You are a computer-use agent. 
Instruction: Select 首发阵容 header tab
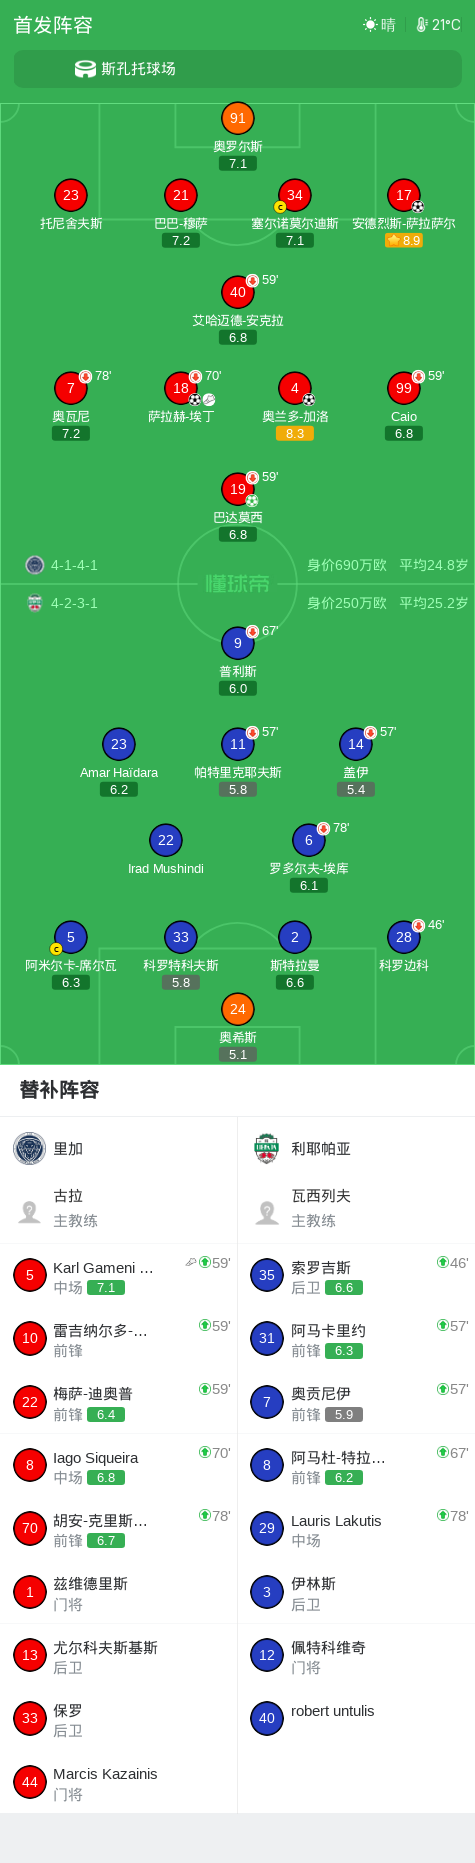[x=53, y=25]
